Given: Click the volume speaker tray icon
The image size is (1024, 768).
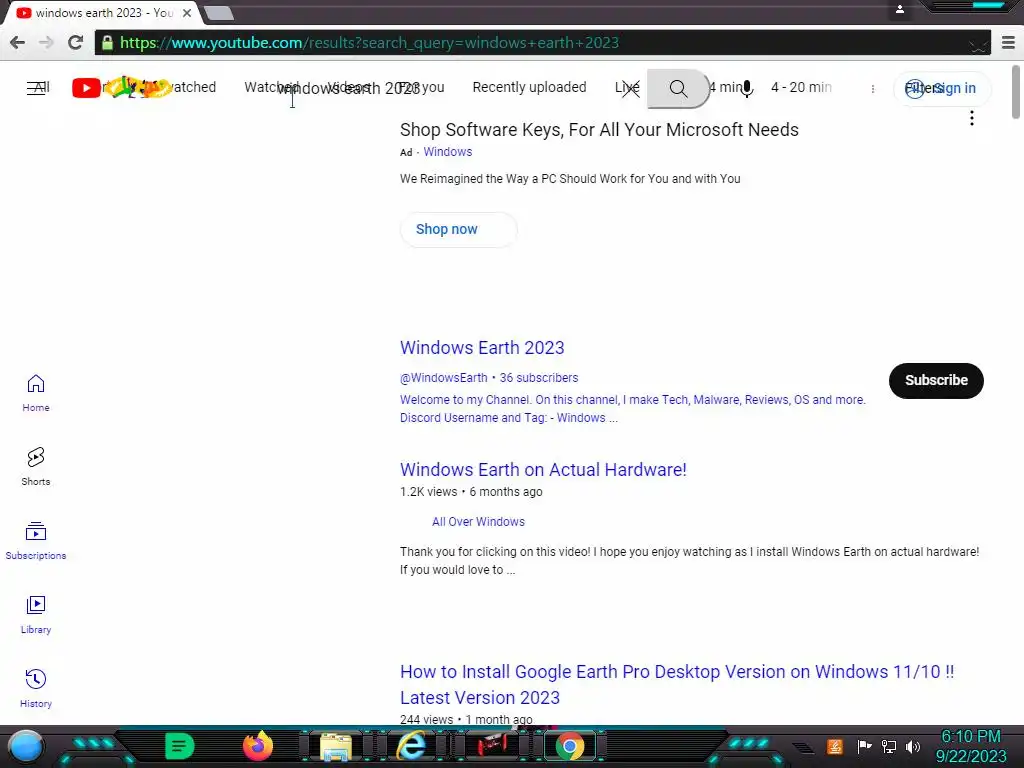Looking at the screenshot, I should coord(913,746).
